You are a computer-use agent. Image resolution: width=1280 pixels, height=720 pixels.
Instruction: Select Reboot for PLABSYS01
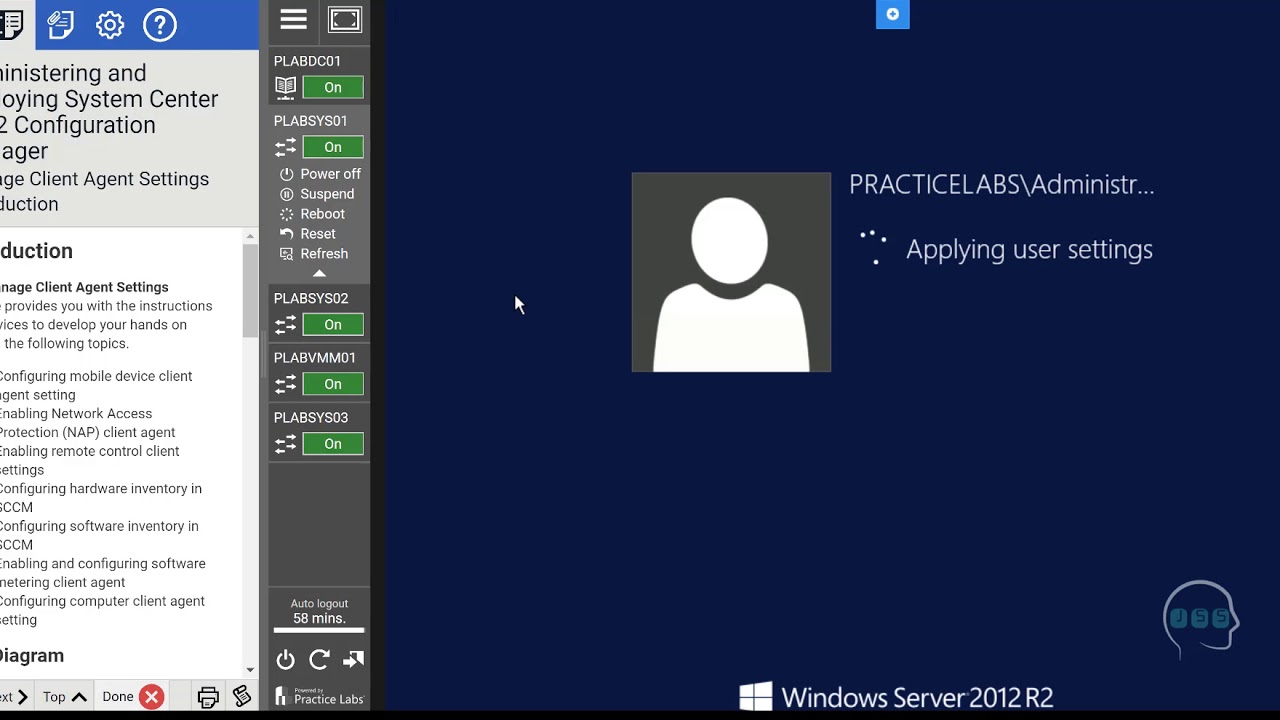coord(312,214)
